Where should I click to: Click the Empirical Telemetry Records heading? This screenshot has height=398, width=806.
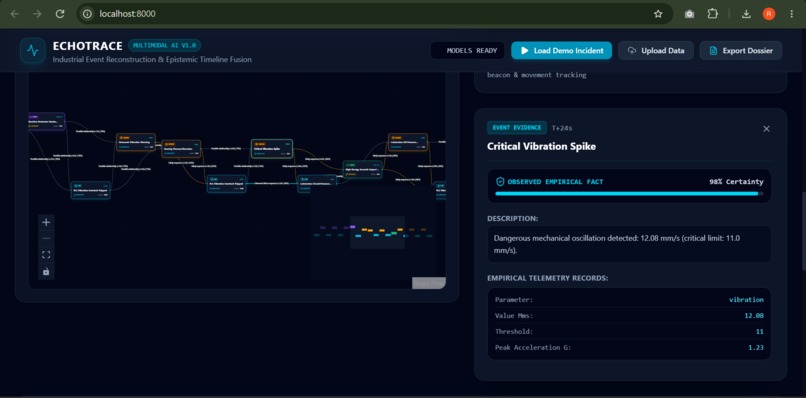[x=547, y=278]
